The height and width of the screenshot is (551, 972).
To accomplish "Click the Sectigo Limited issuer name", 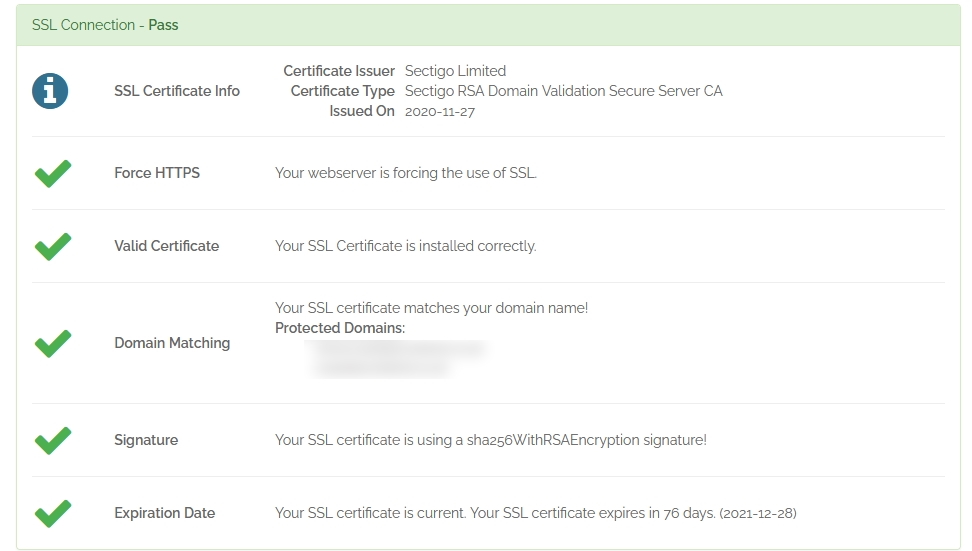I will tap(455, 71).
